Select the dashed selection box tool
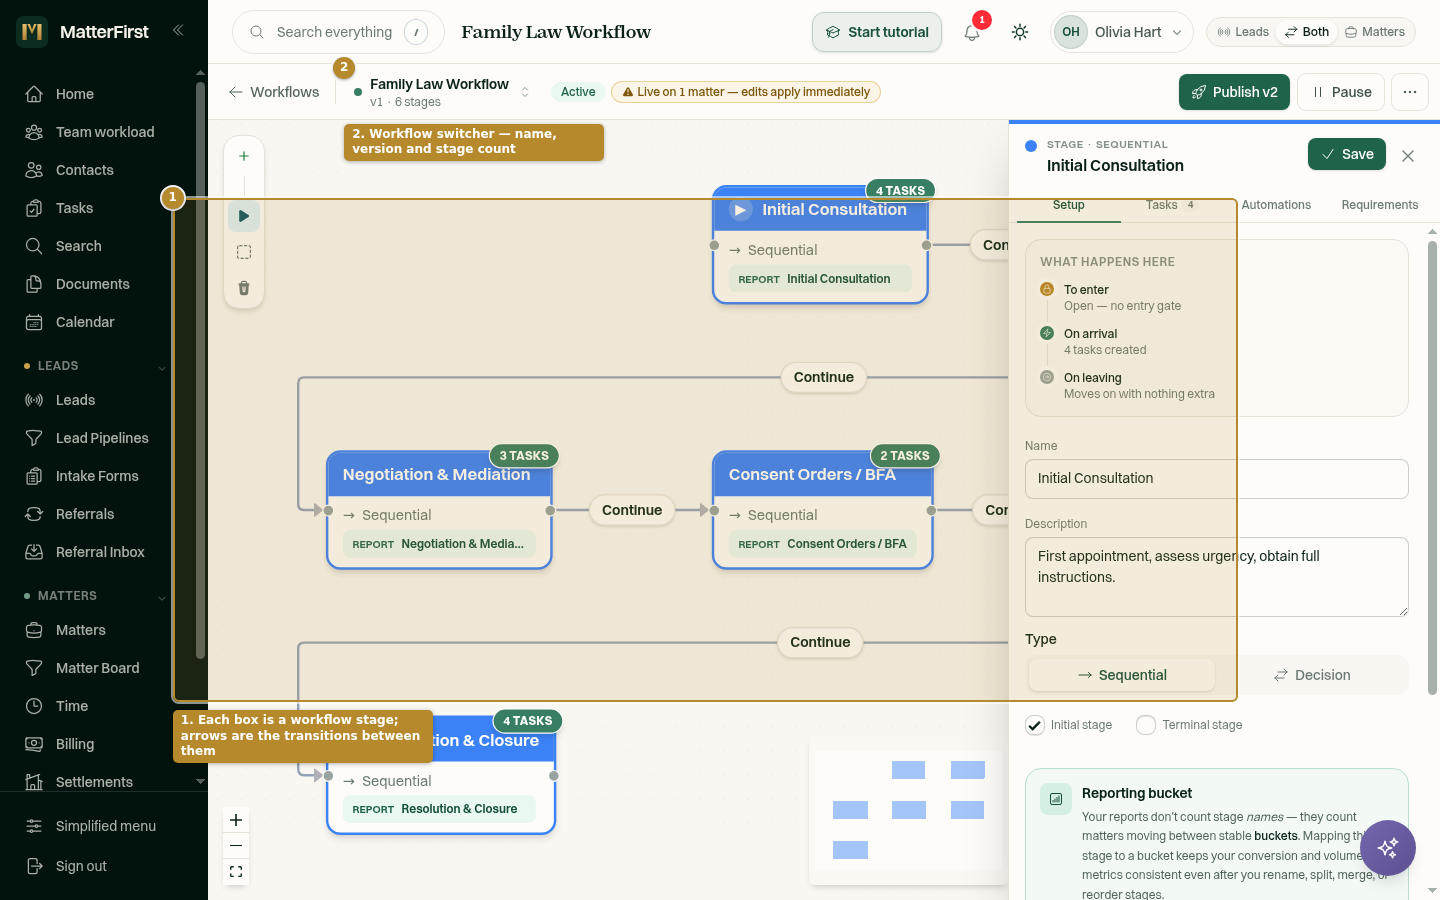 pyautogui.click(x=244, y=252)
